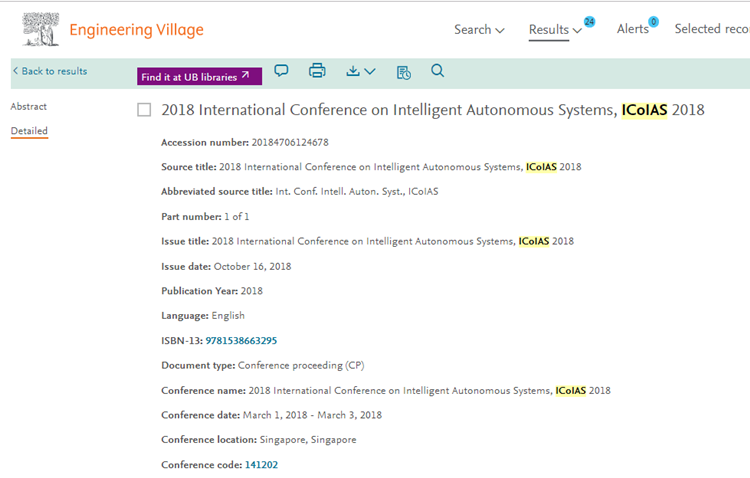Click Part number value 1 of 1
750x478 pixels.
[x=237, y=217]
